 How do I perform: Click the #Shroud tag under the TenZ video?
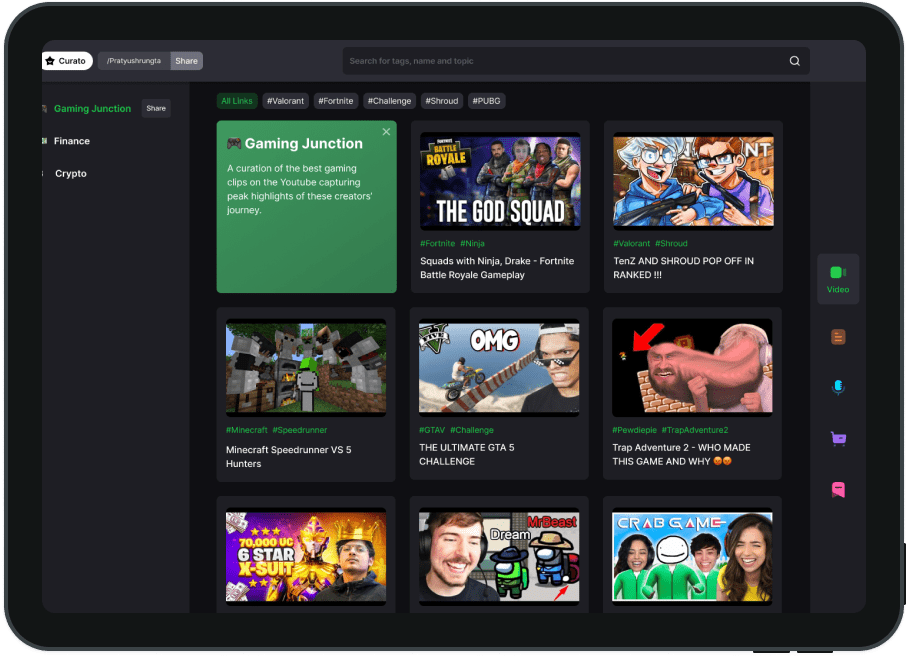click(671, 244)
